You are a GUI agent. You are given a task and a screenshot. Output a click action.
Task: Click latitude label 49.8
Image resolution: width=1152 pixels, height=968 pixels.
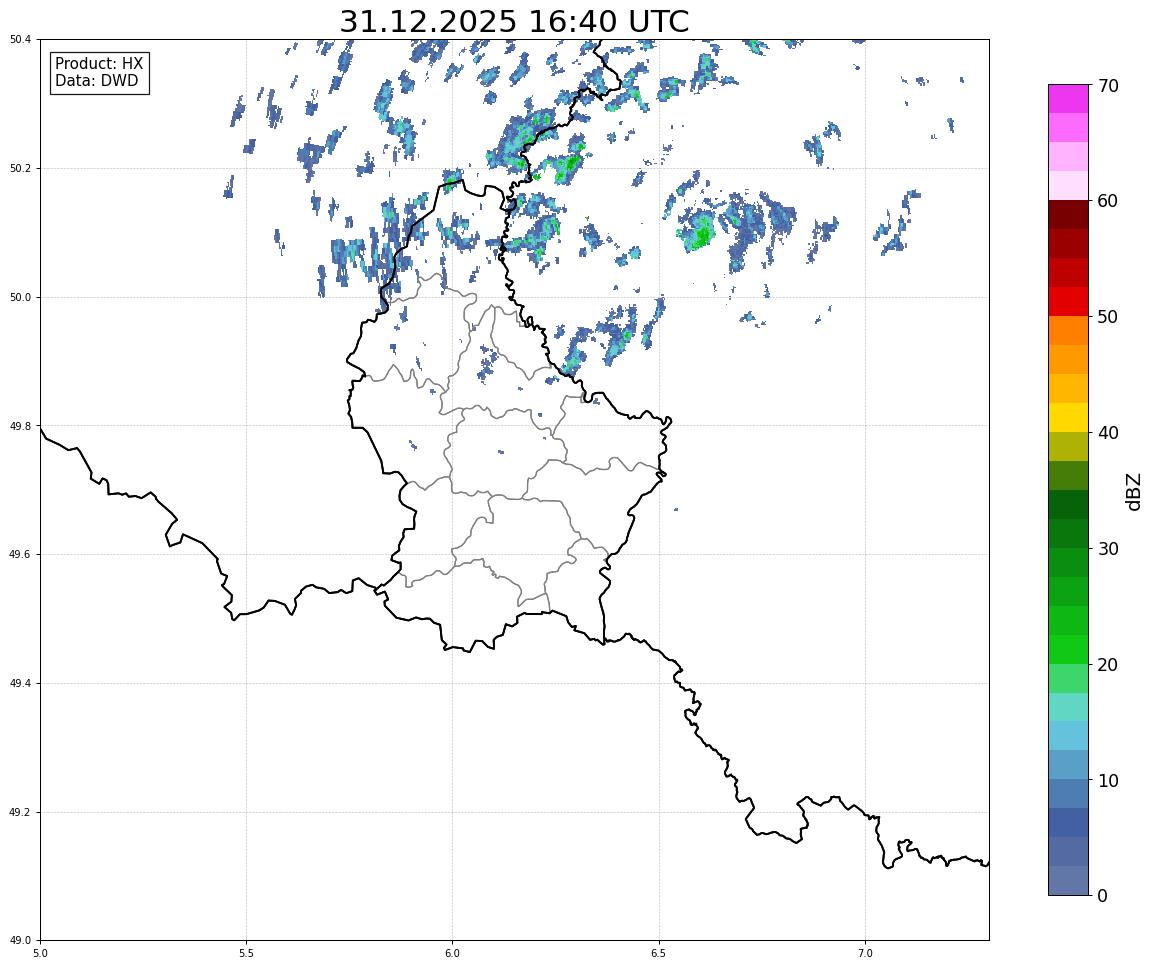pyautogui.click(x=20, y=426)
